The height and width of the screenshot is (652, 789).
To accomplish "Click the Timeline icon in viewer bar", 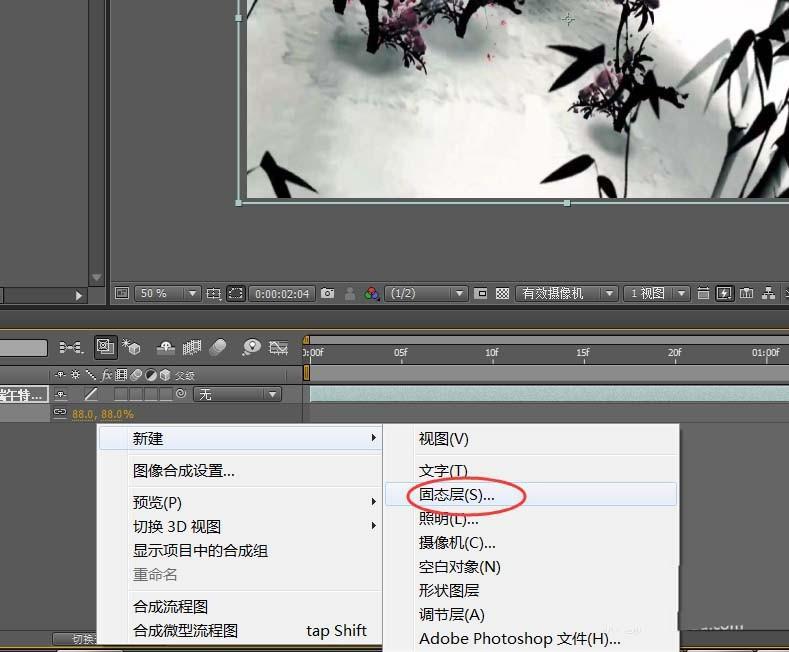I will click(x=746, y=293).
